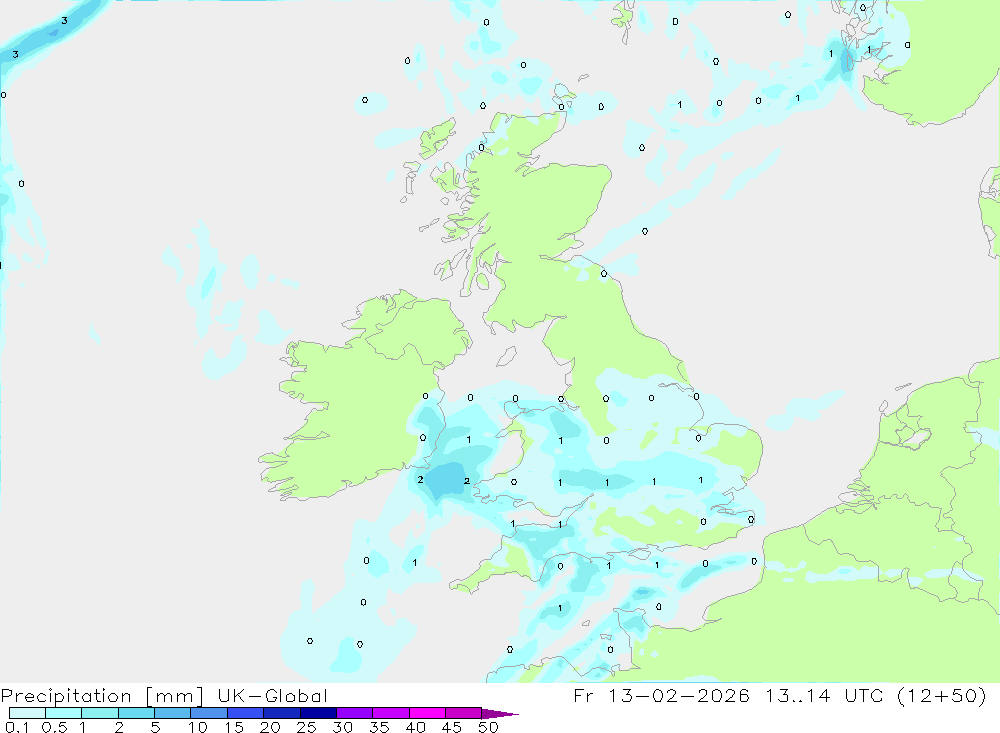Image resolution: width=1000 pixels, height=733 pixels.
Task: Click the legend label '50'
Action: click(488, 727)
